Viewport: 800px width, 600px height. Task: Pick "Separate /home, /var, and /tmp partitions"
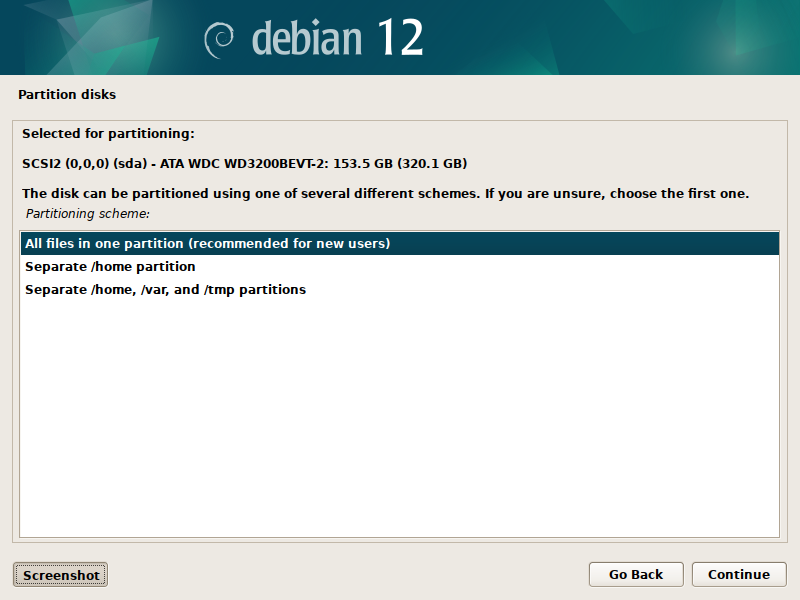(399, 289)
